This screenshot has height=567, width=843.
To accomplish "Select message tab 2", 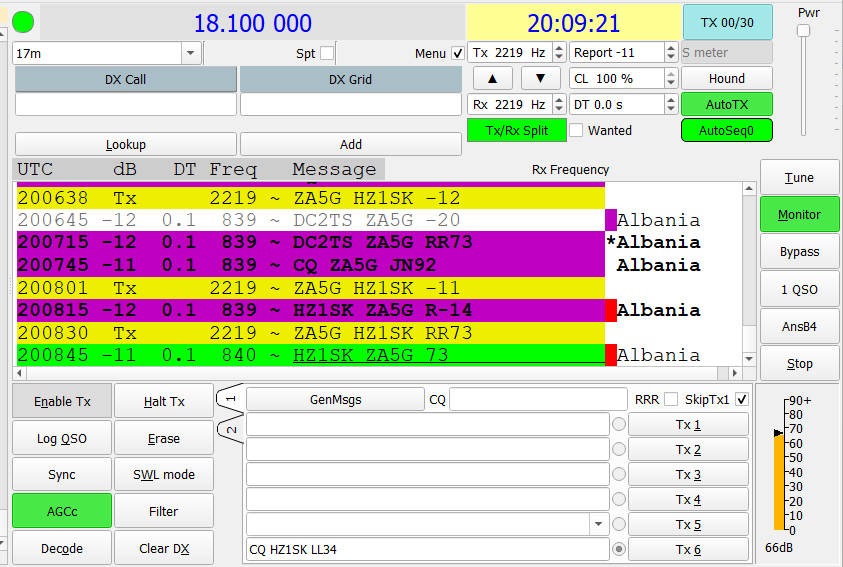I will coord(230,429).
